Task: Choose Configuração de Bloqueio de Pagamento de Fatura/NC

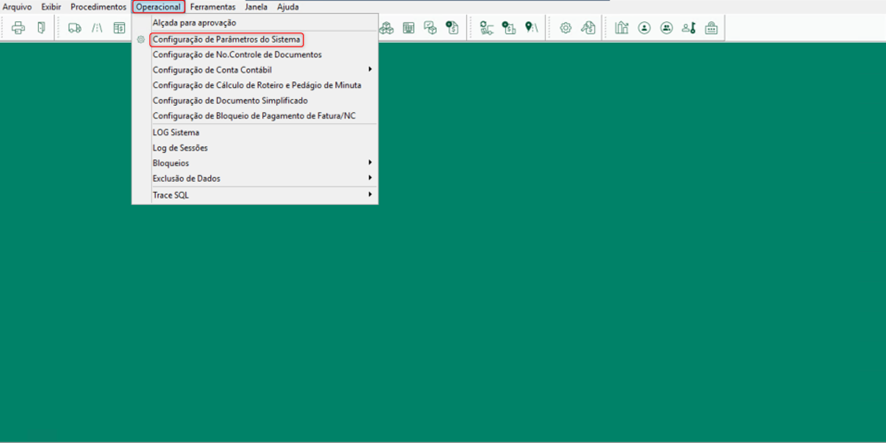Action: (x=255, y=115)
